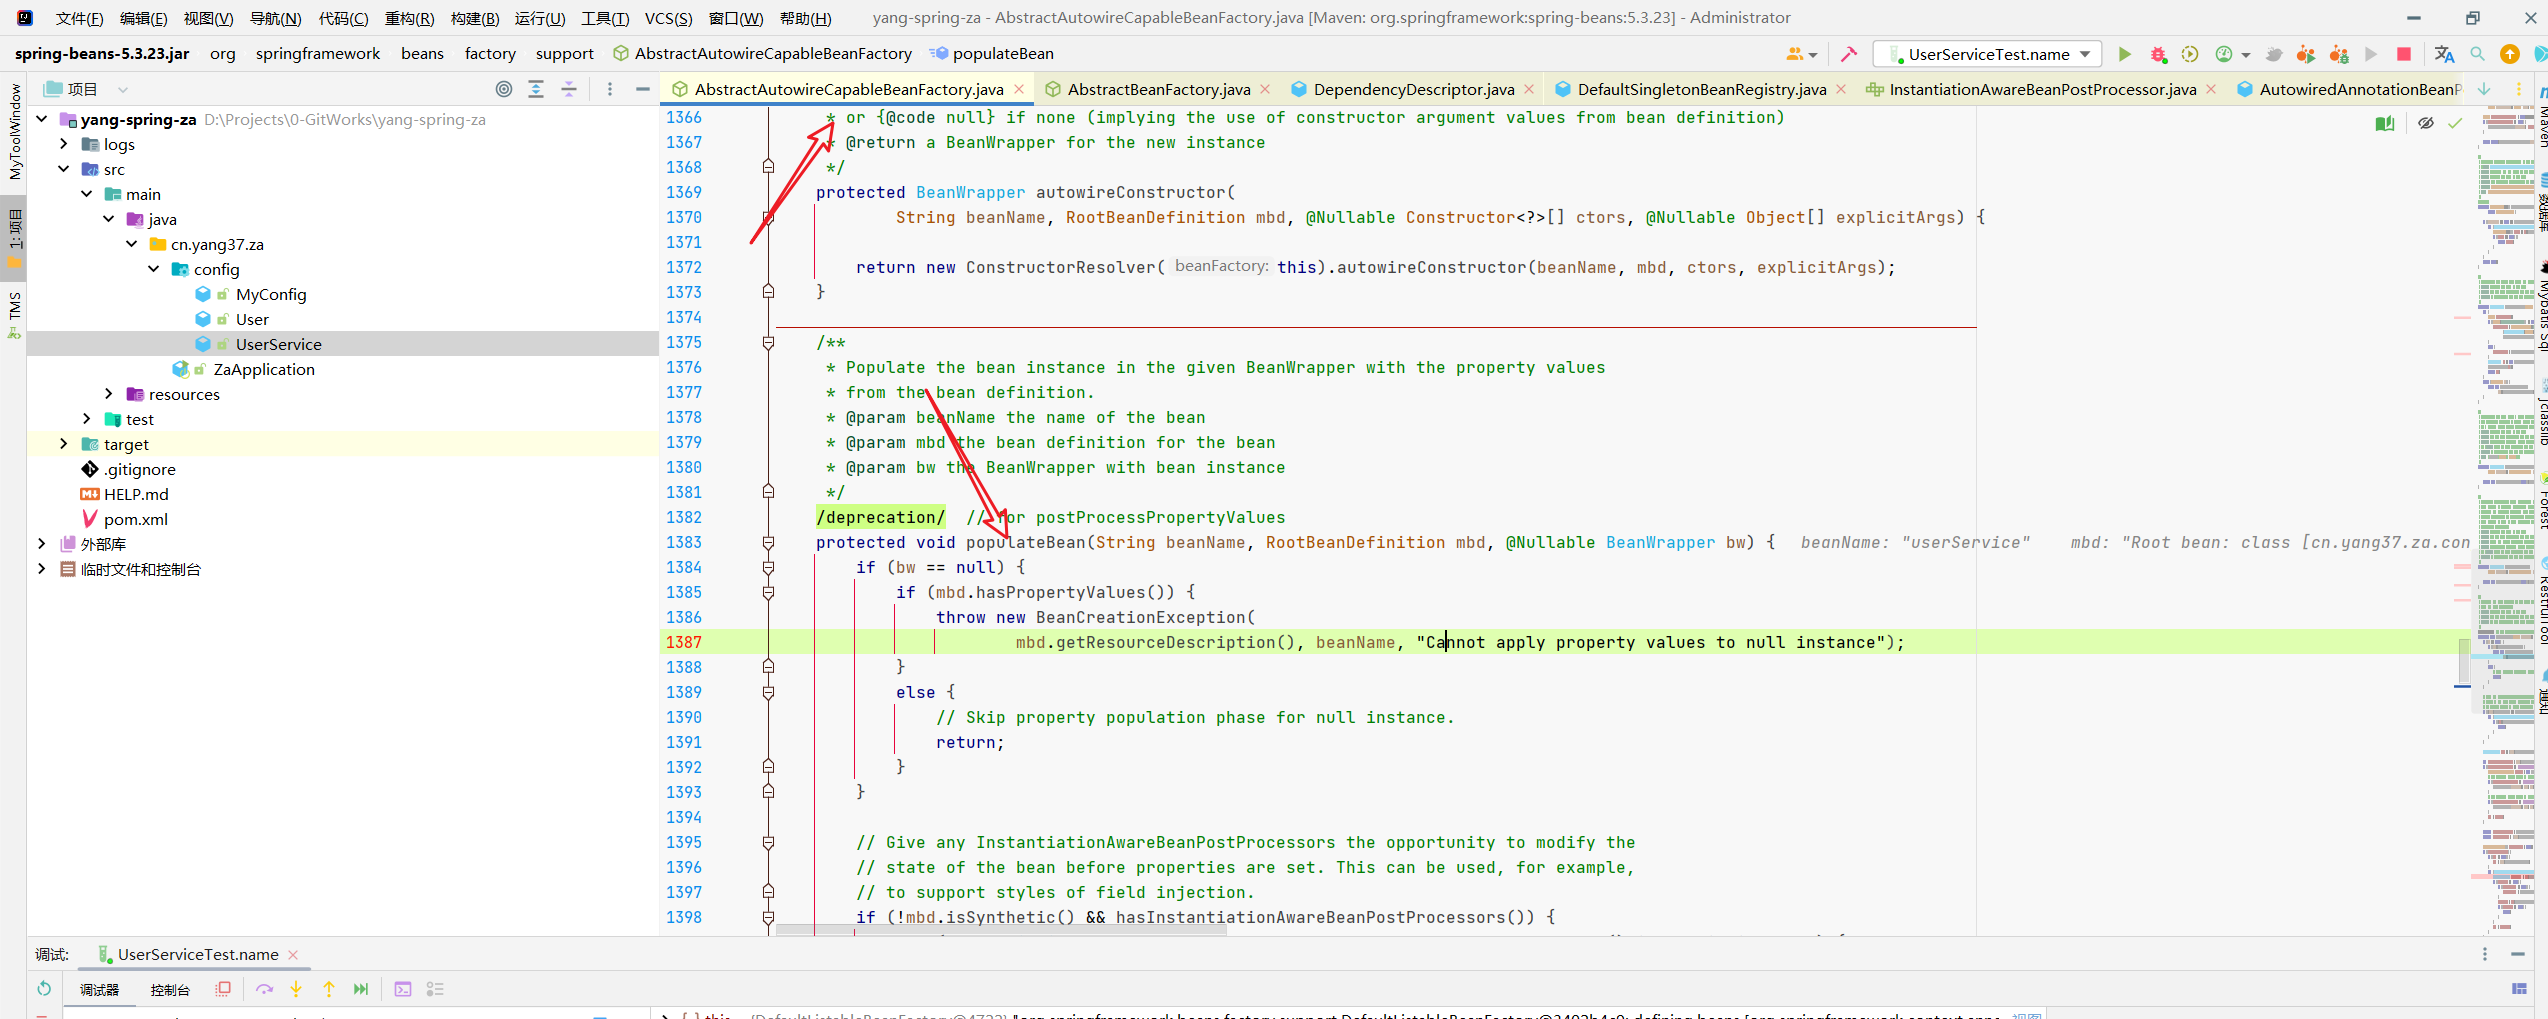Click the grey trace-current-stream list icon

[x=435, y=989]
